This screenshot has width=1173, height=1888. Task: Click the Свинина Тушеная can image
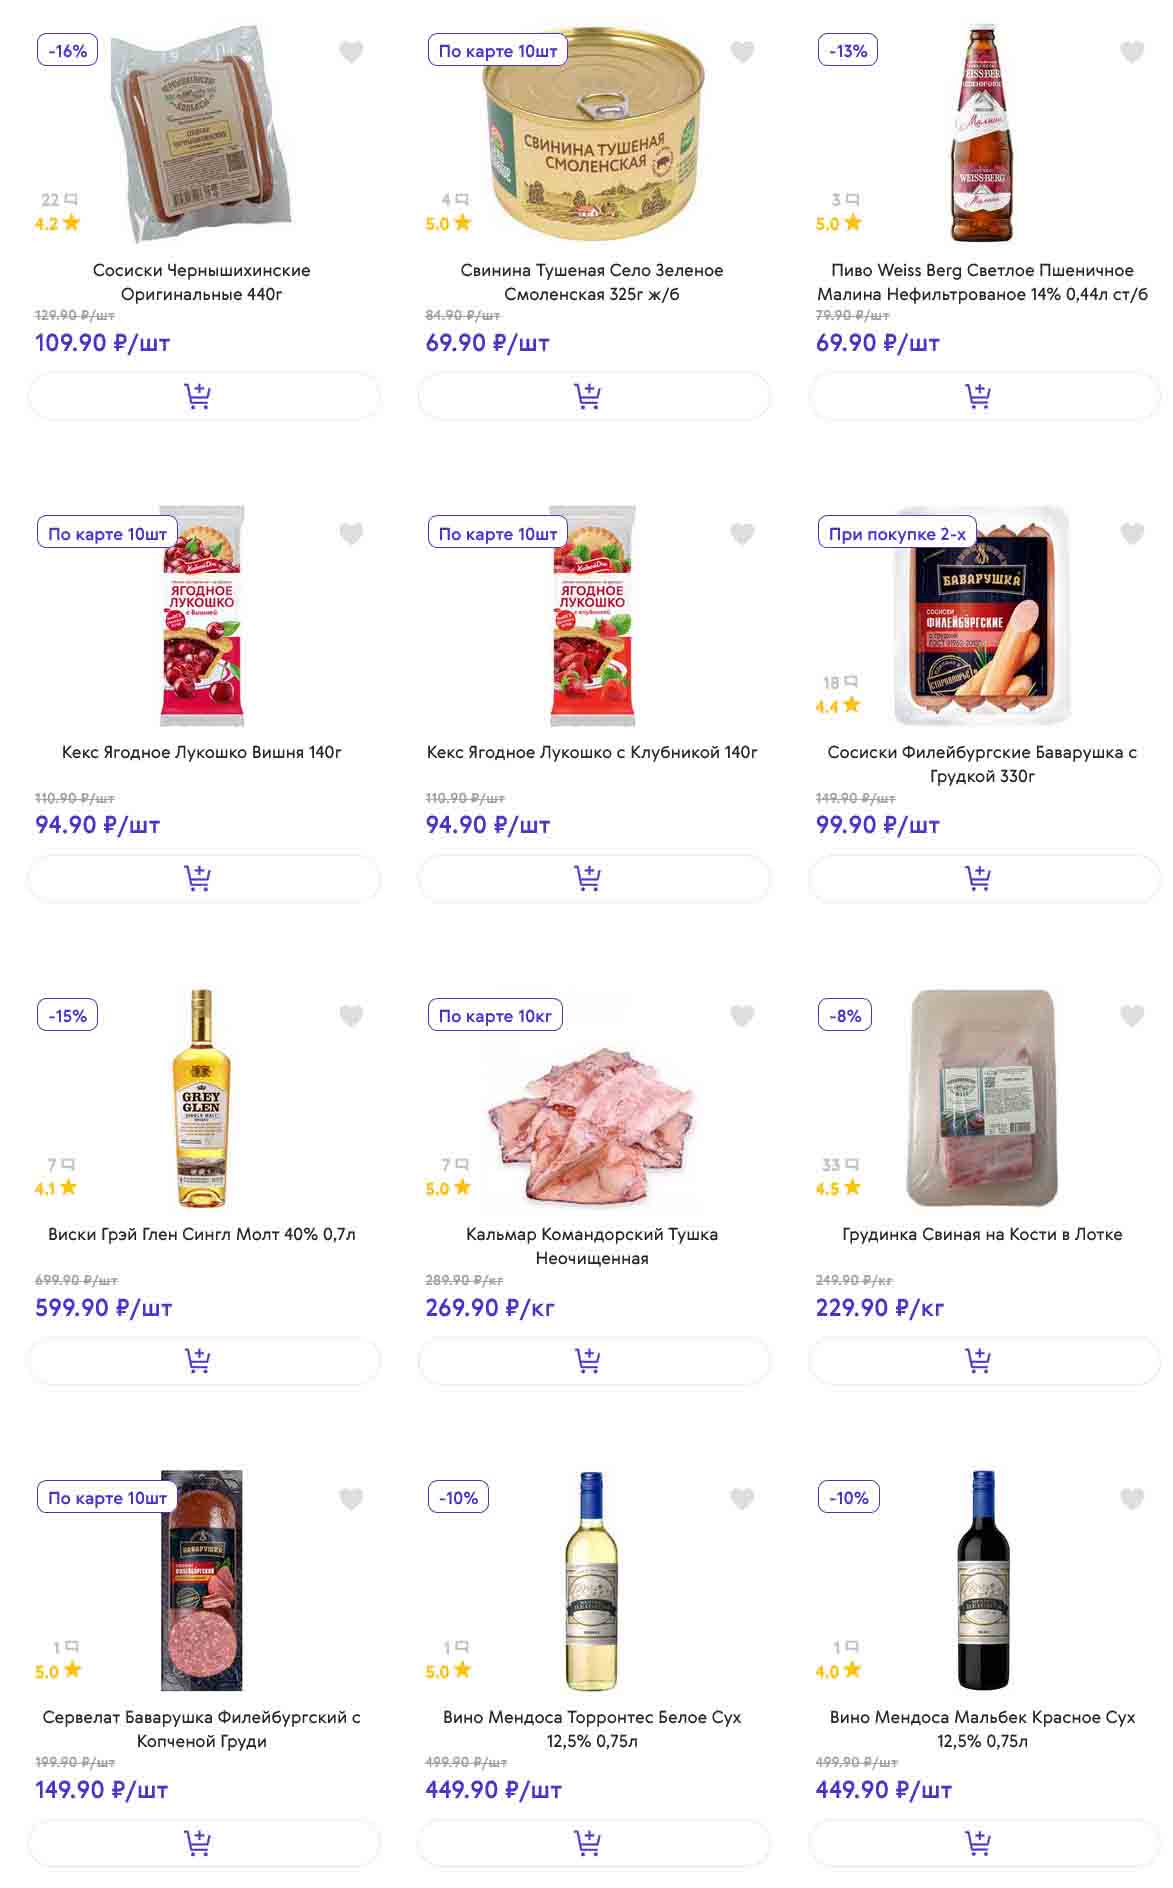[593, 135]
